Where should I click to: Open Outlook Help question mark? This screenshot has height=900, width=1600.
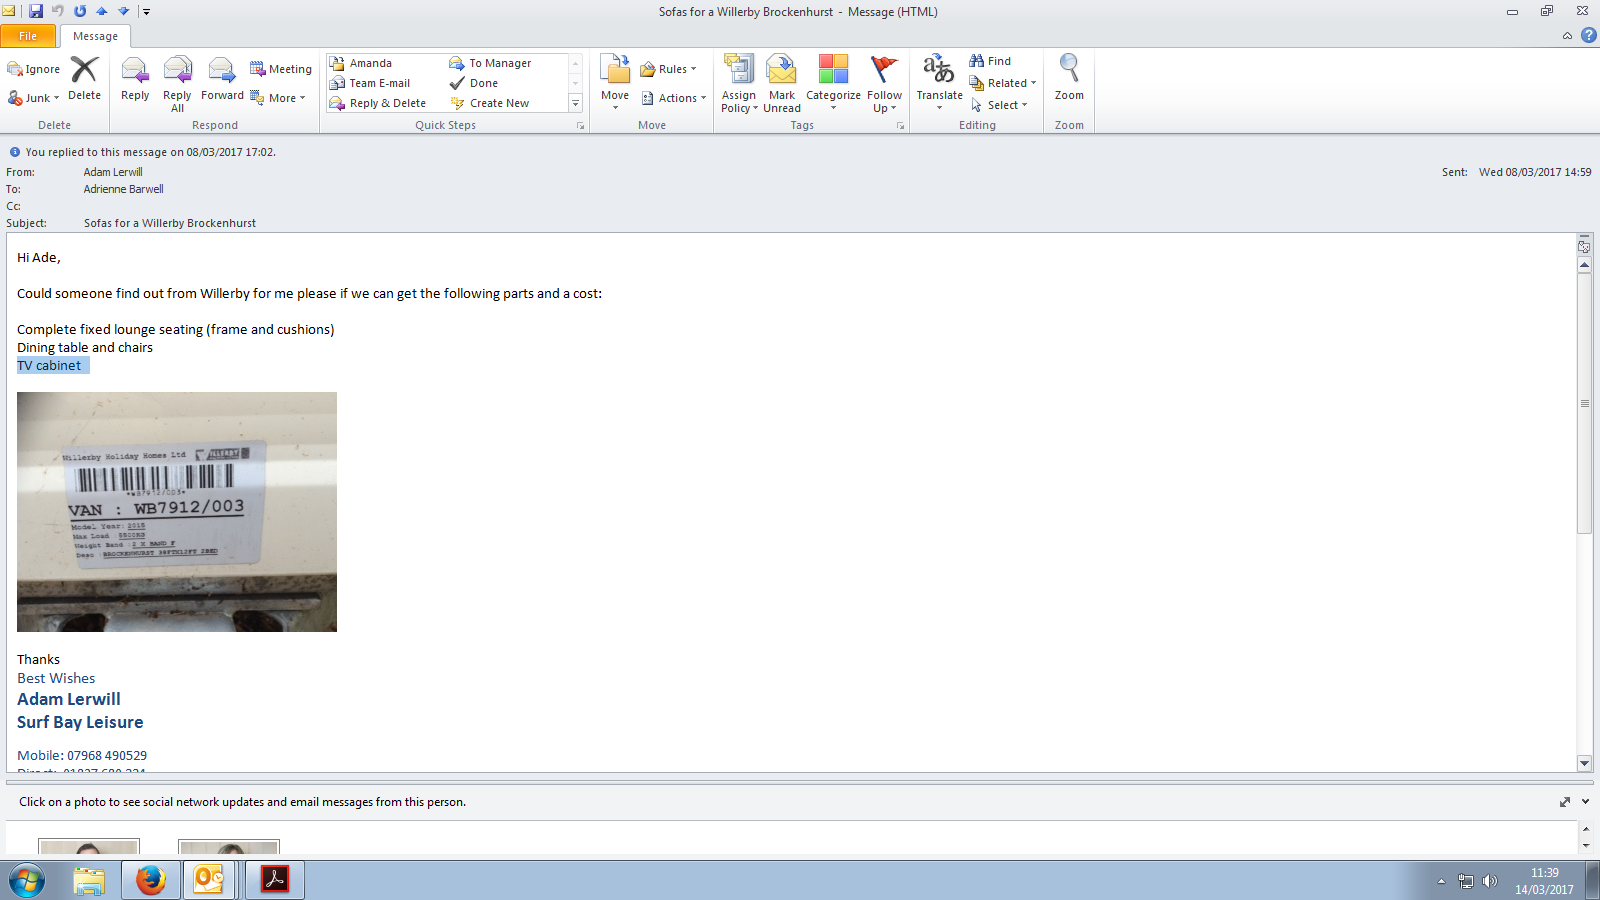[x=1588, y=35]
